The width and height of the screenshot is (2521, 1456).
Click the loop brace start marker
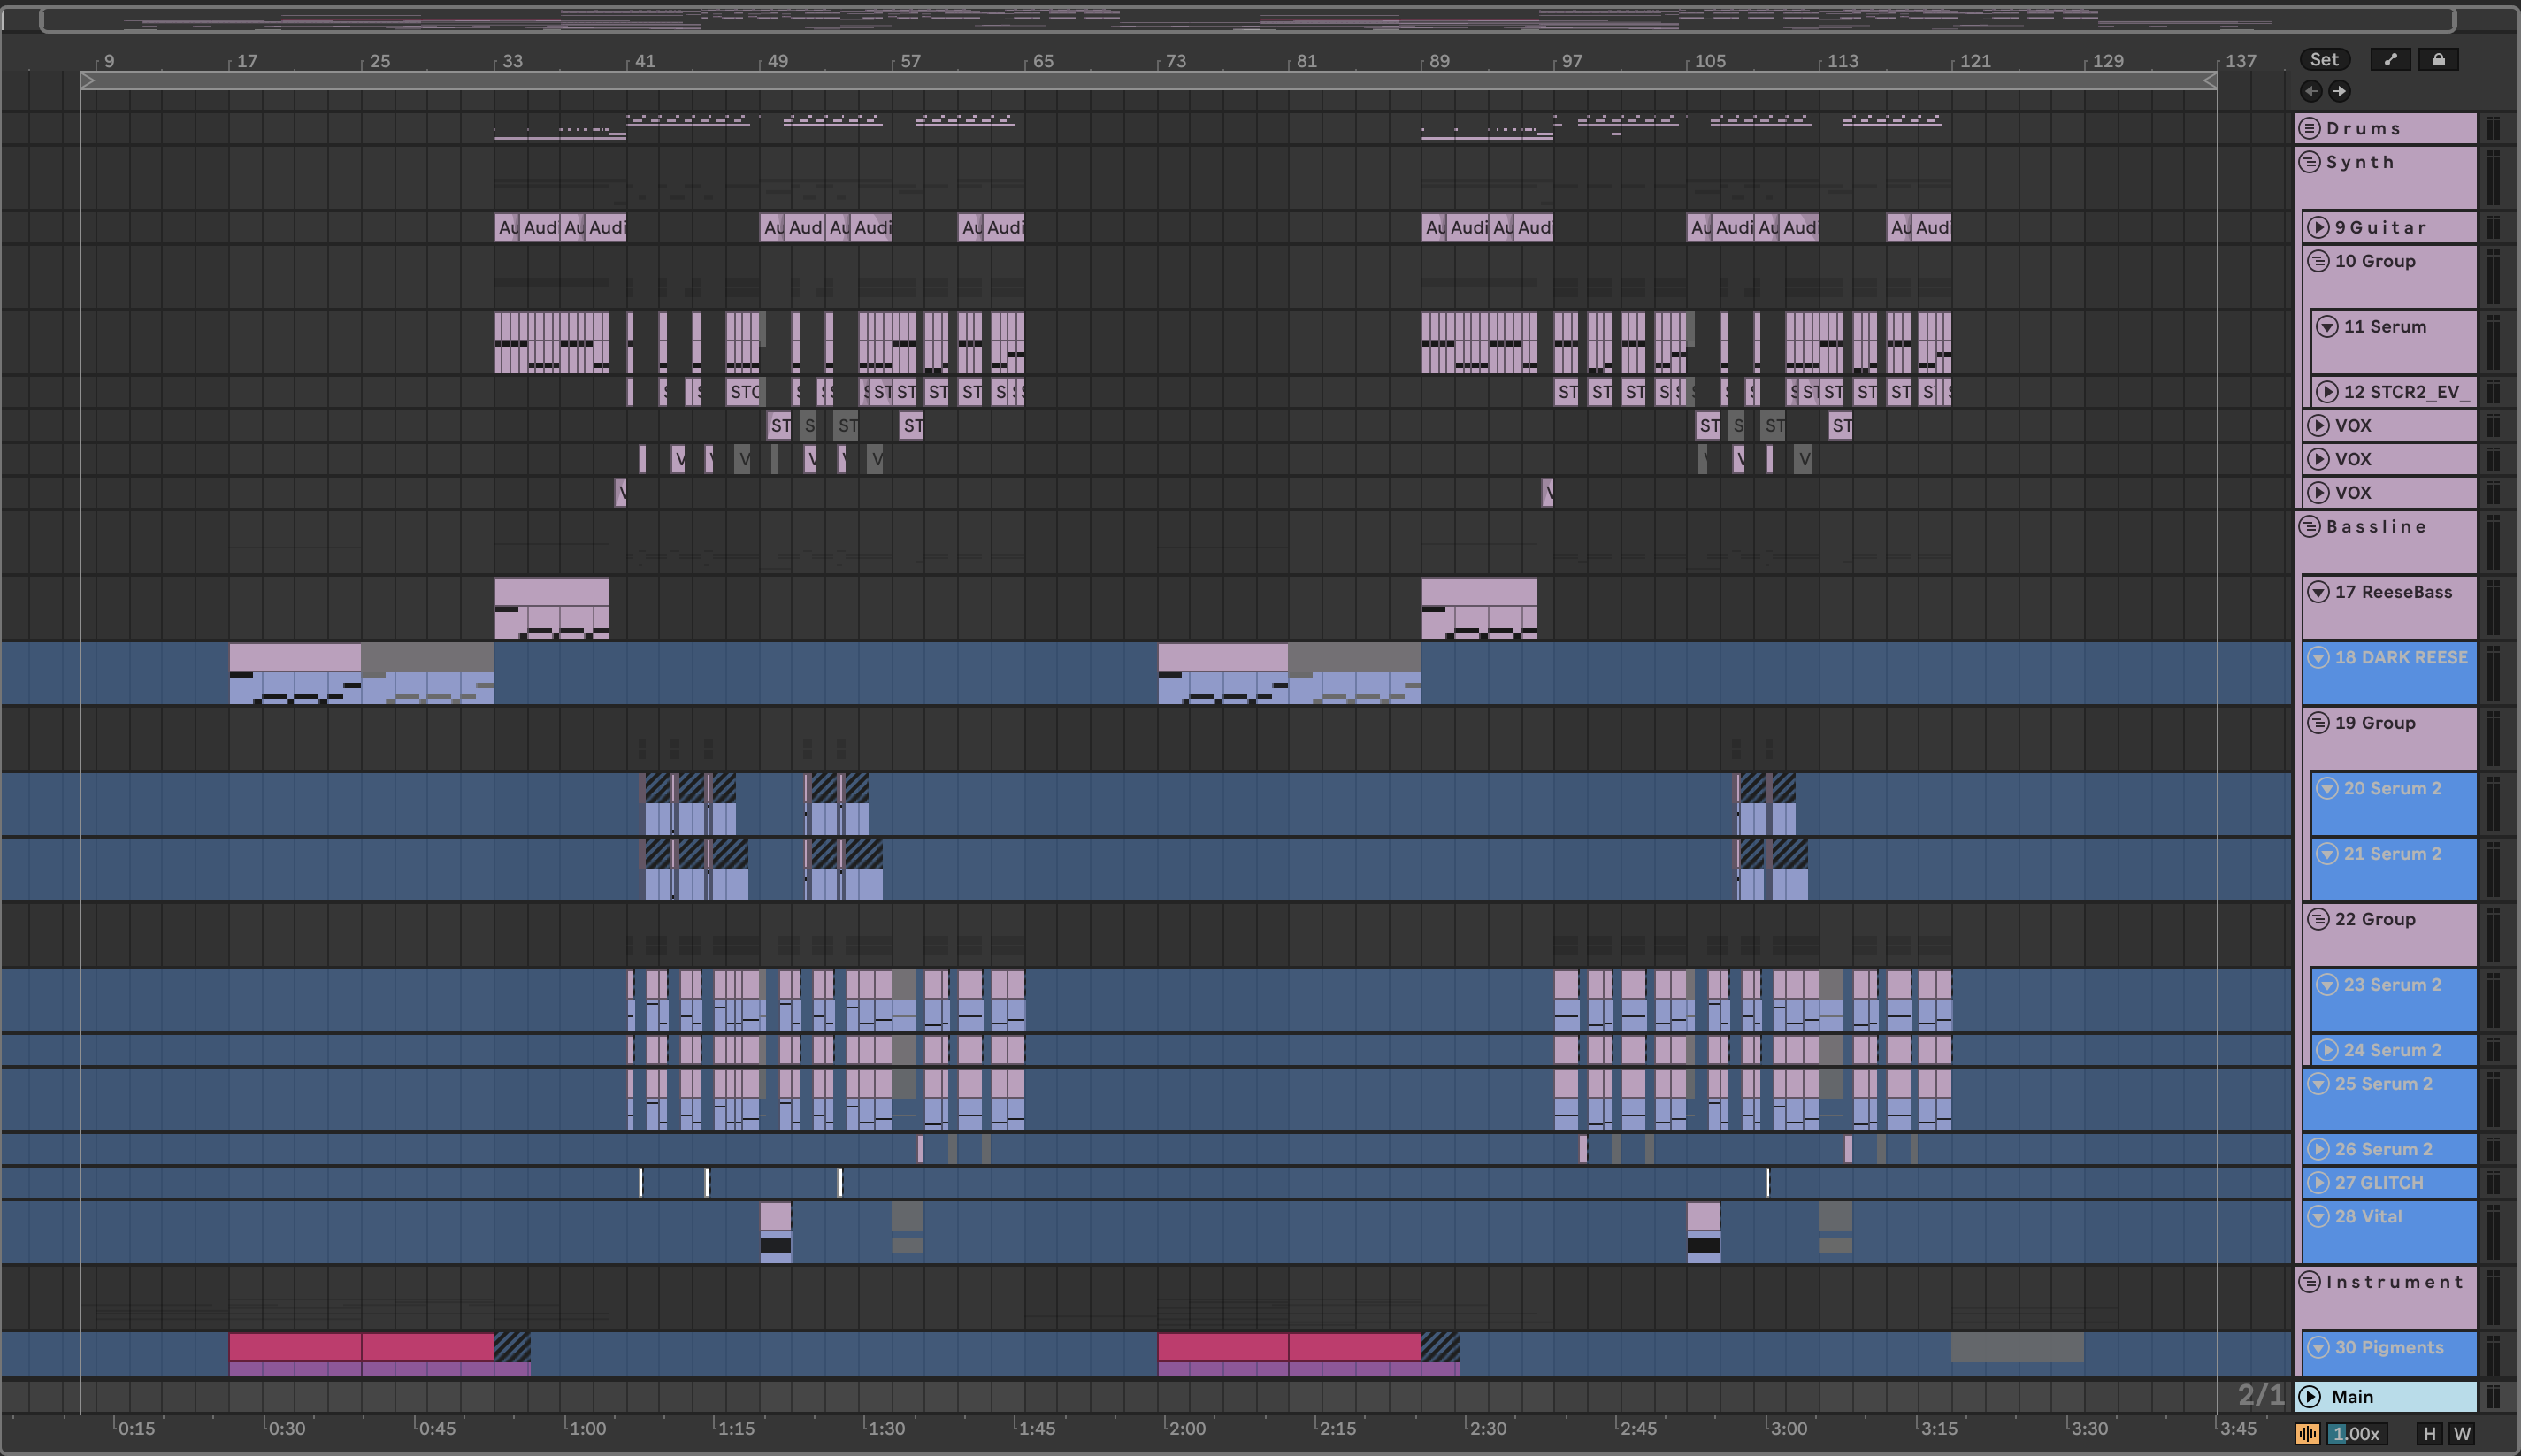88,80
